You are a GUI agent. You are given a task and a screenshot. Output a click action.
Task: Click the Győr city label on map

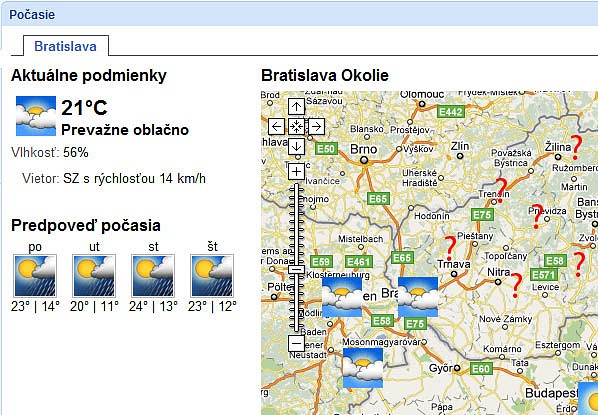(440, 368)
